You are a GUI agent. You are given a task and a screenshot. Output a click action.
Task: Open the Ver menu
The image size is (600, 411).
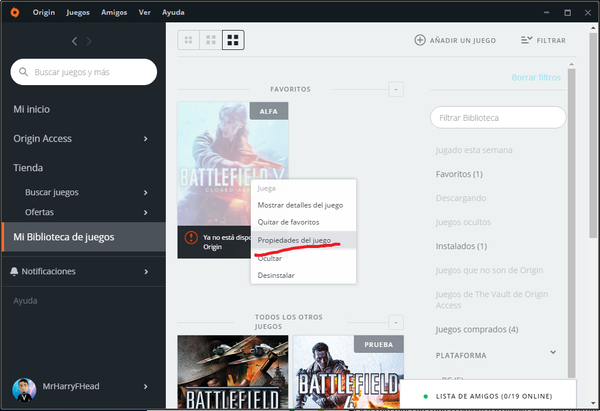point(145,12)
